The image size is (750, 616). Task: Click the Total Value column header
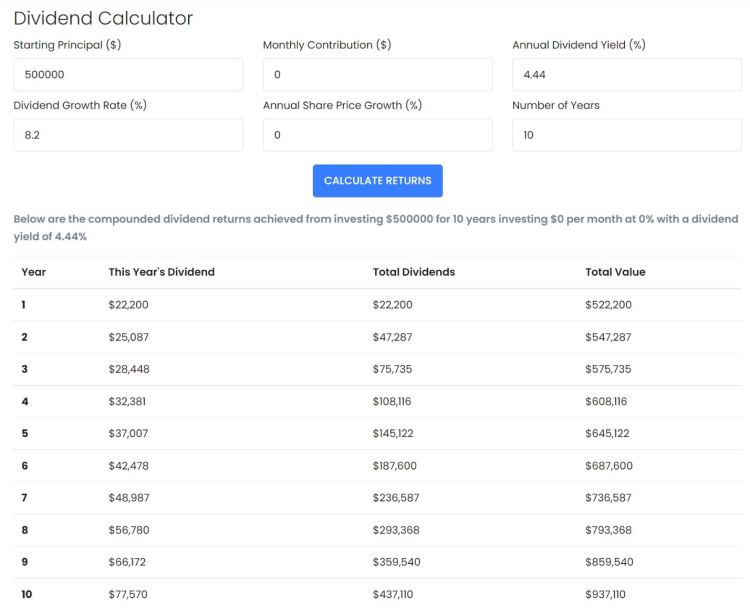click(x=615, y=272)
